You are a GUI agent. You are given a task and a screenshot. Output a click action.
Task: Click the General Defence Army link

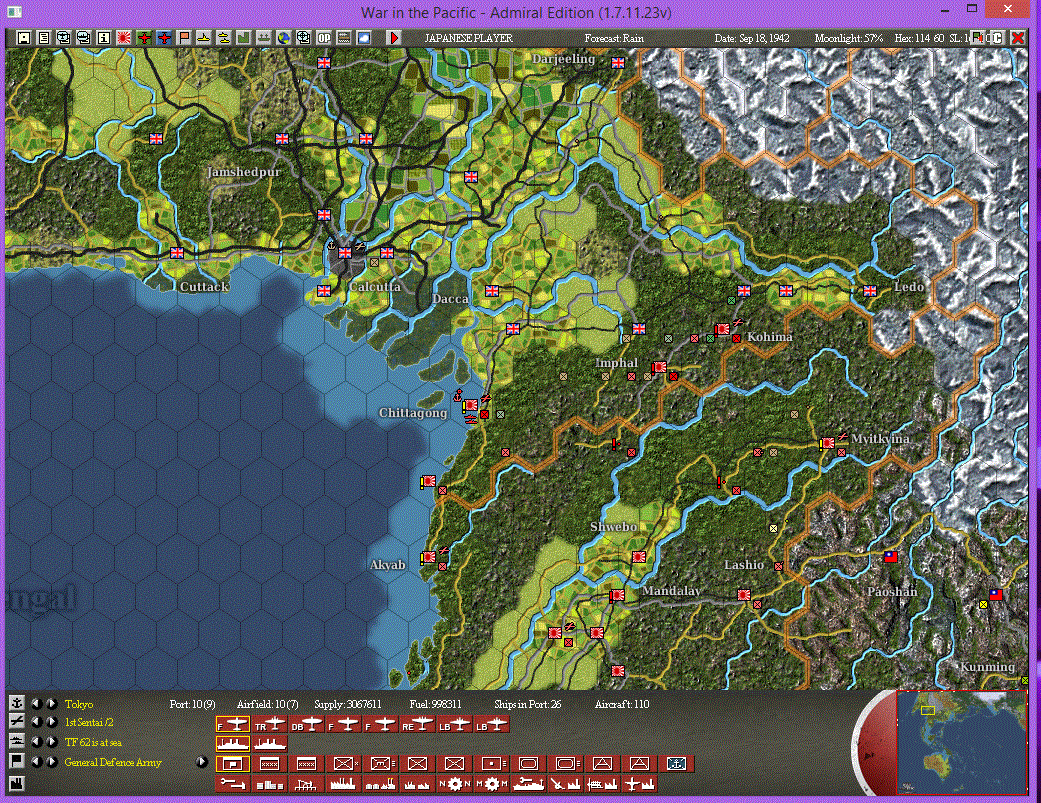tap(113, 762)
